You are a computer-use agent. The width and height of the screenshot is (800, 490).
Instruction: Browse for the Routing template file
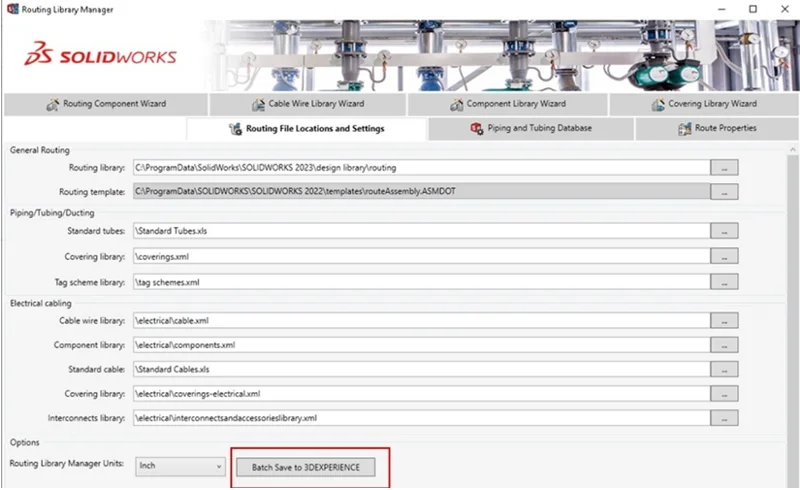724,192
